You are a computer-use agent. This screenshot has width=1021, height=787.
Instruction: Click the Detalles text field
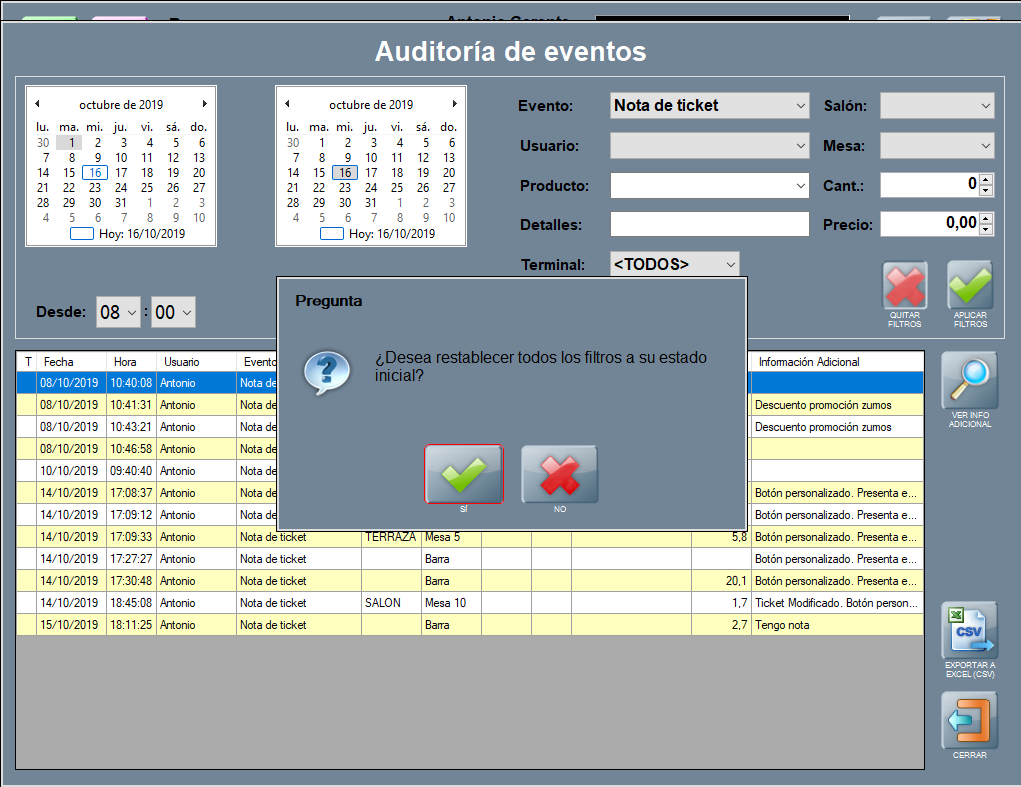(x=709, y=225)
